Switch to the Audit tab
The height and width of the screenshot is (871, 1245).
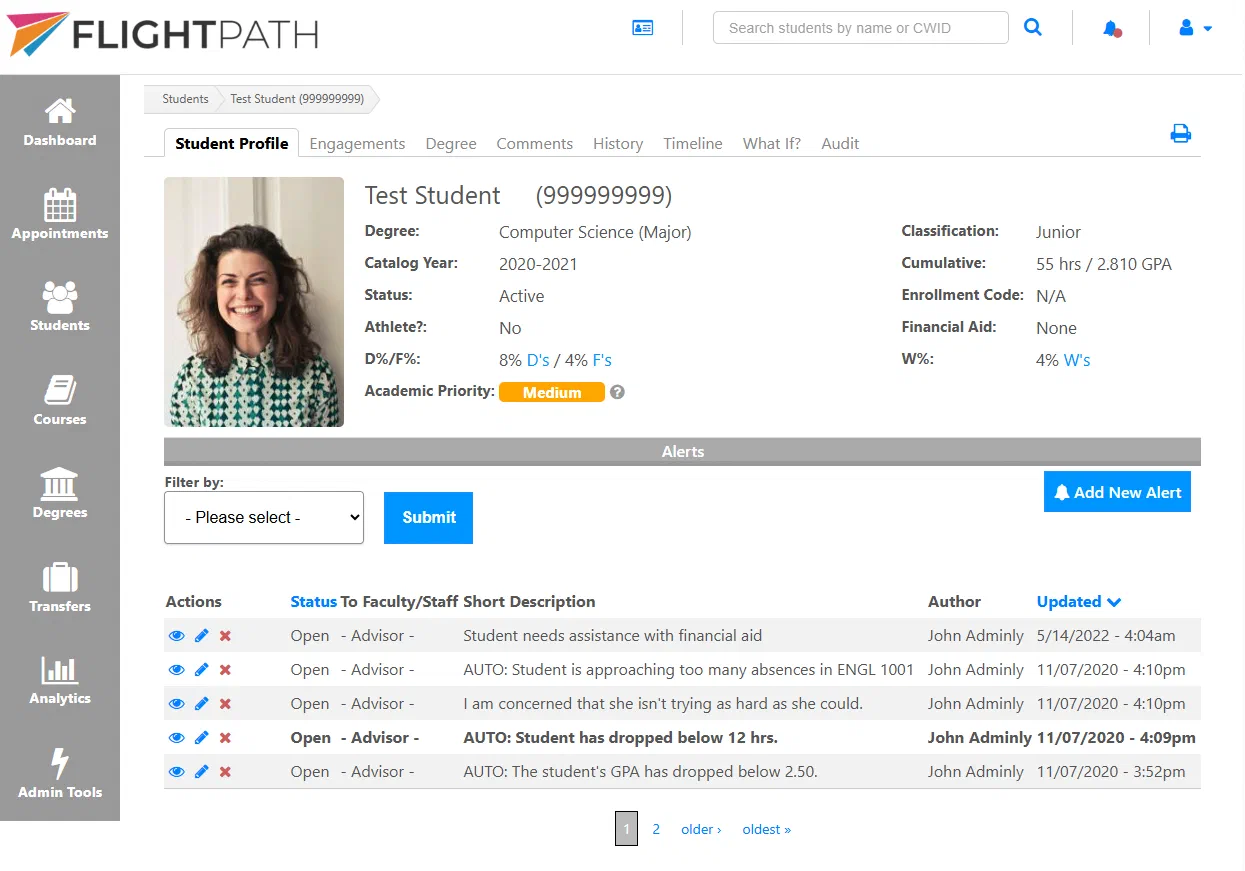(x=840, y=143)
